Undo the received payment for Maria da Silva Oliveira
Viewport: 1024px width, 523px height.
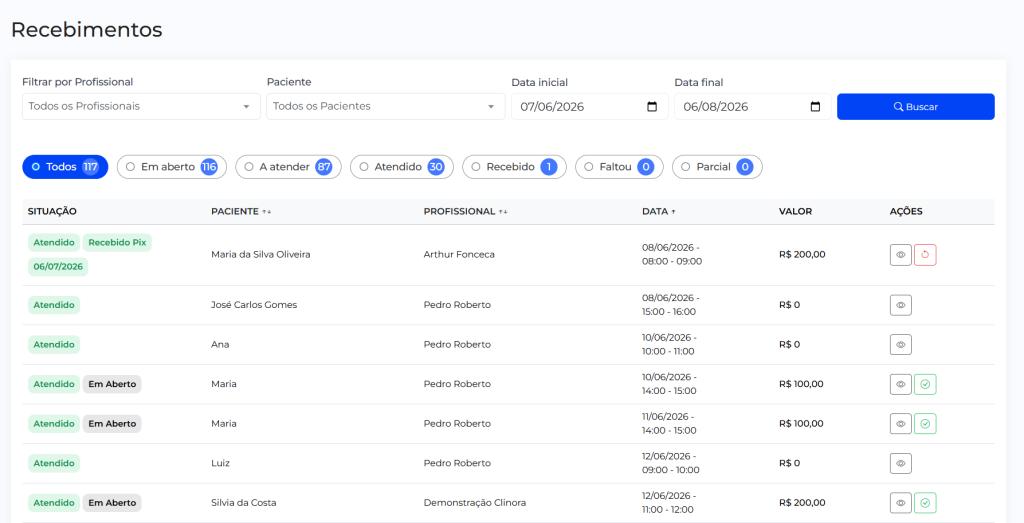pos(925,255)
